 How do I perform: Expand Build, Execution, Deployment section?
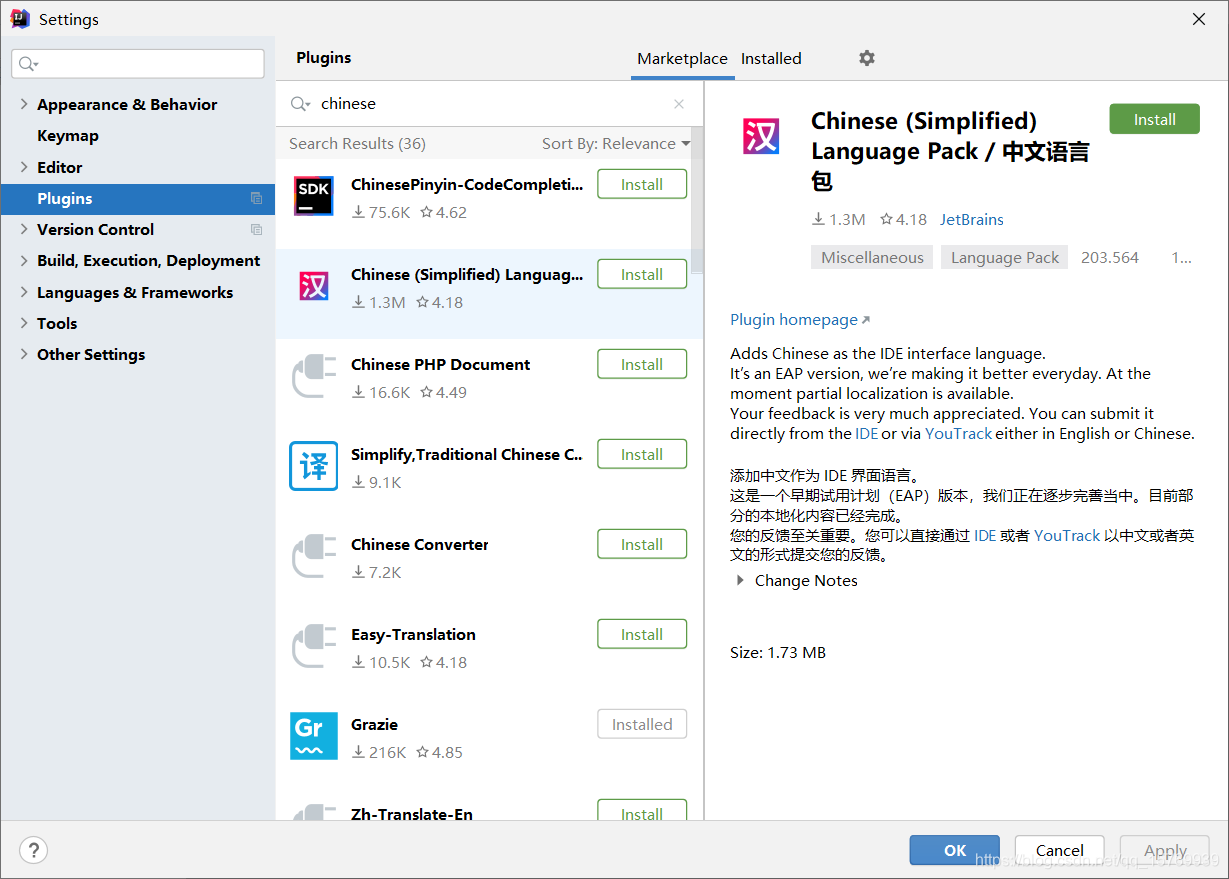click(x=24, y=260)
